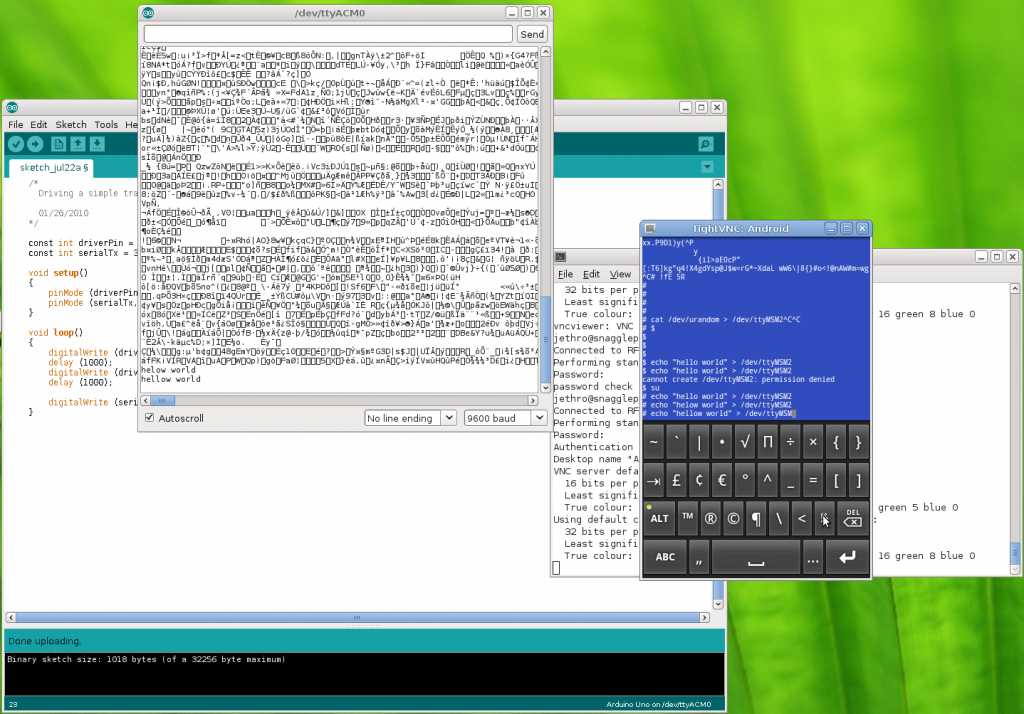The width and height of the screenshot is (1024, 714).
Task: Tap the ALT key on Android keyboard
Action: click(x=660, y=519)
